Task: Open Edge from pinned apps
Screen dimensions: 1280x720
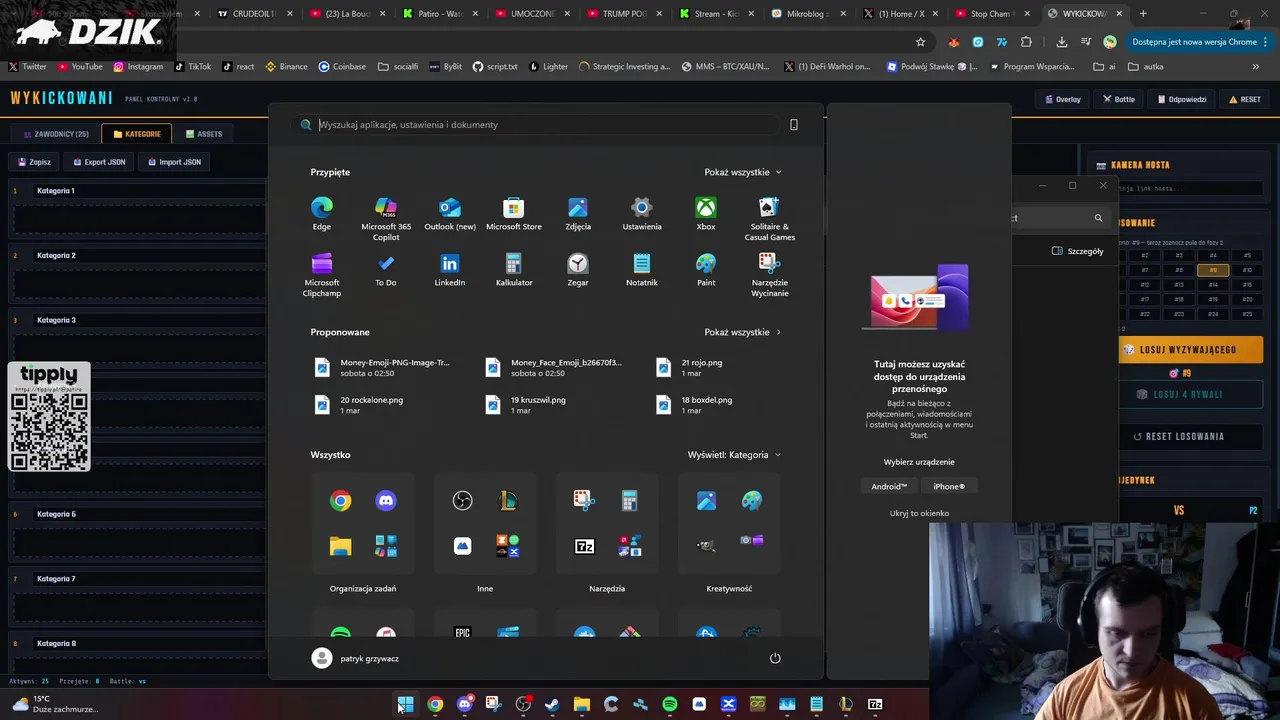Action: [x=321, y=213]
